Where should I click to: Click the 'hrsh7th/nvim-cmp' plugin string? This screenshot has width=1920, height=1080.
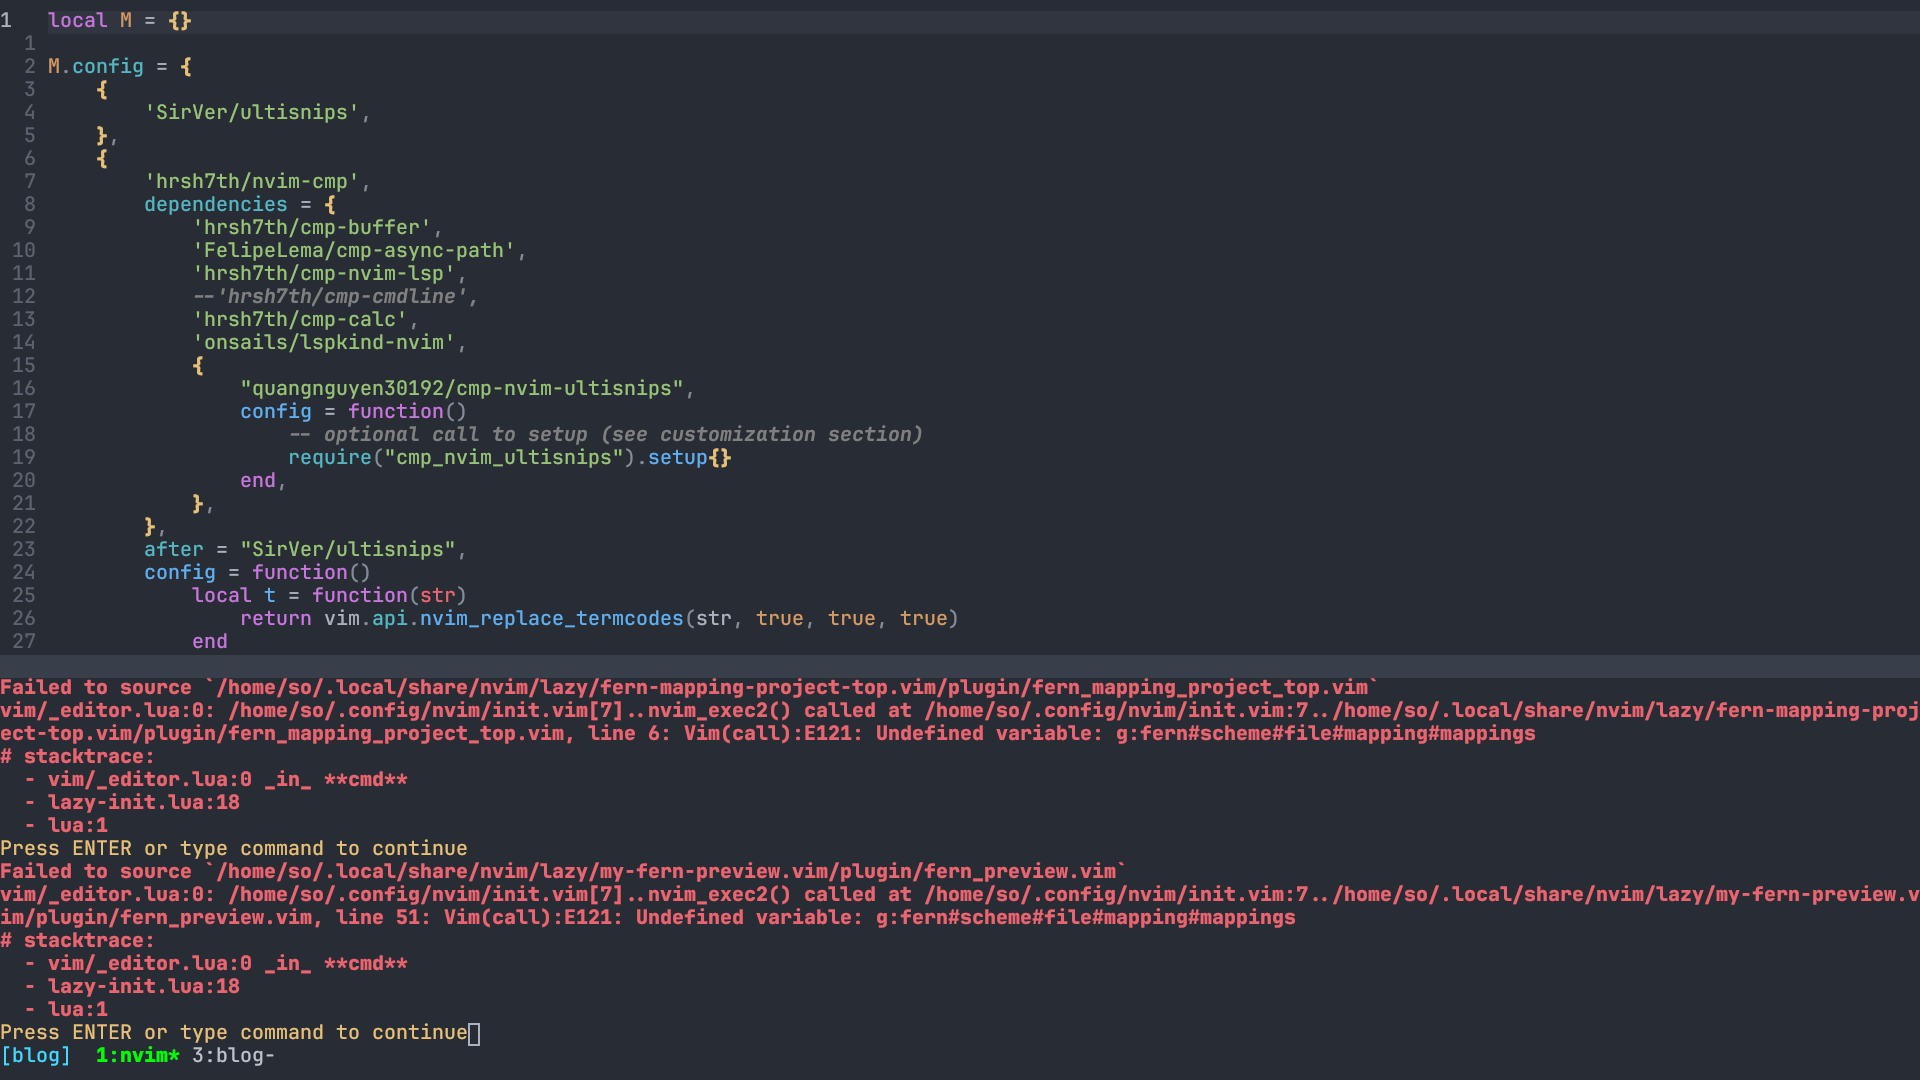(252, 181)
